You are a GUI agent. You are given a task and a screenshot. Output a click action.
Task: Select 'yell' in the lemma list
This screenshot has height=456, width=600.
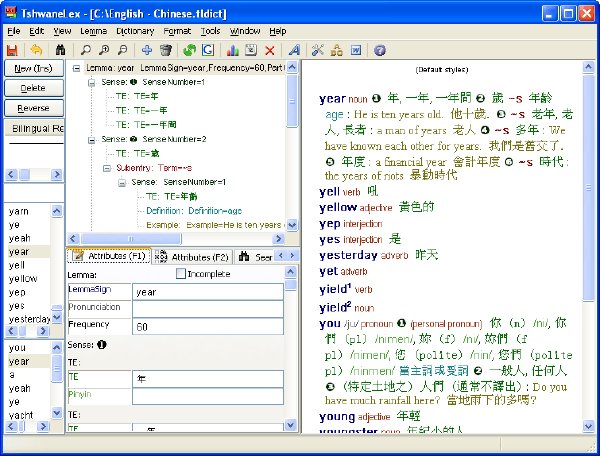[x=17, y=265]
